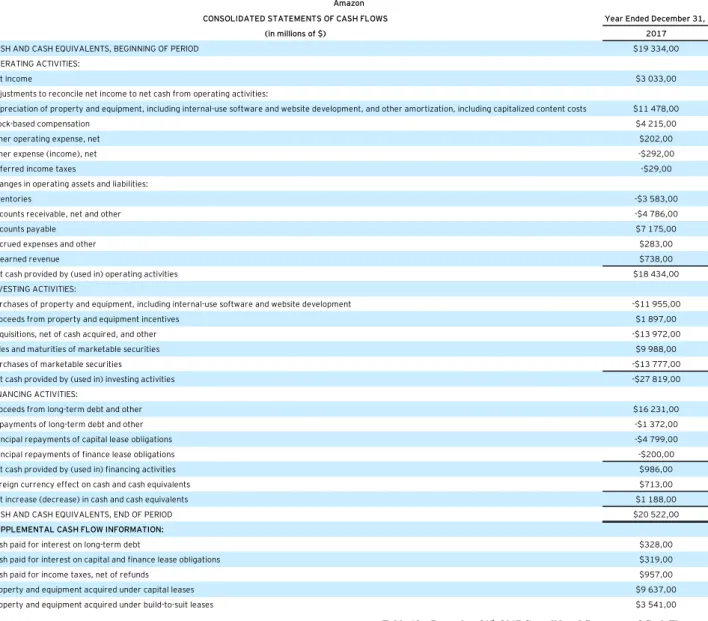Select capital leases equipment value $9 637,00

pos(656,589)
